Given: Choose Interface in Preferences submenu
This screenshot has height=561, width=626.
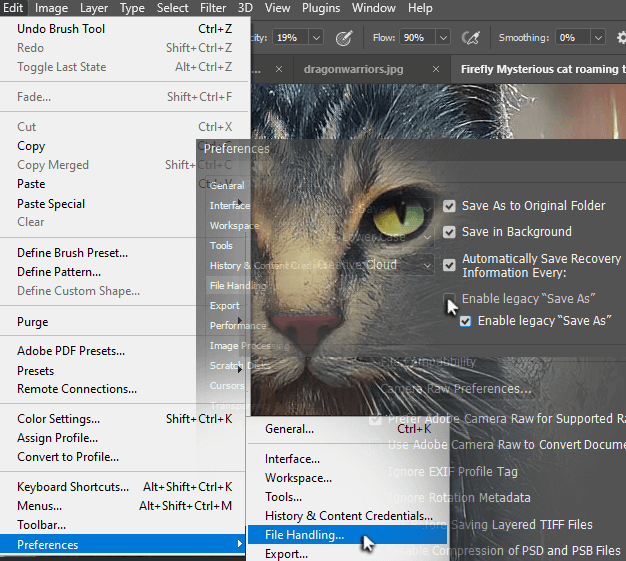Looking at the screenshot, I should (347, 459).
